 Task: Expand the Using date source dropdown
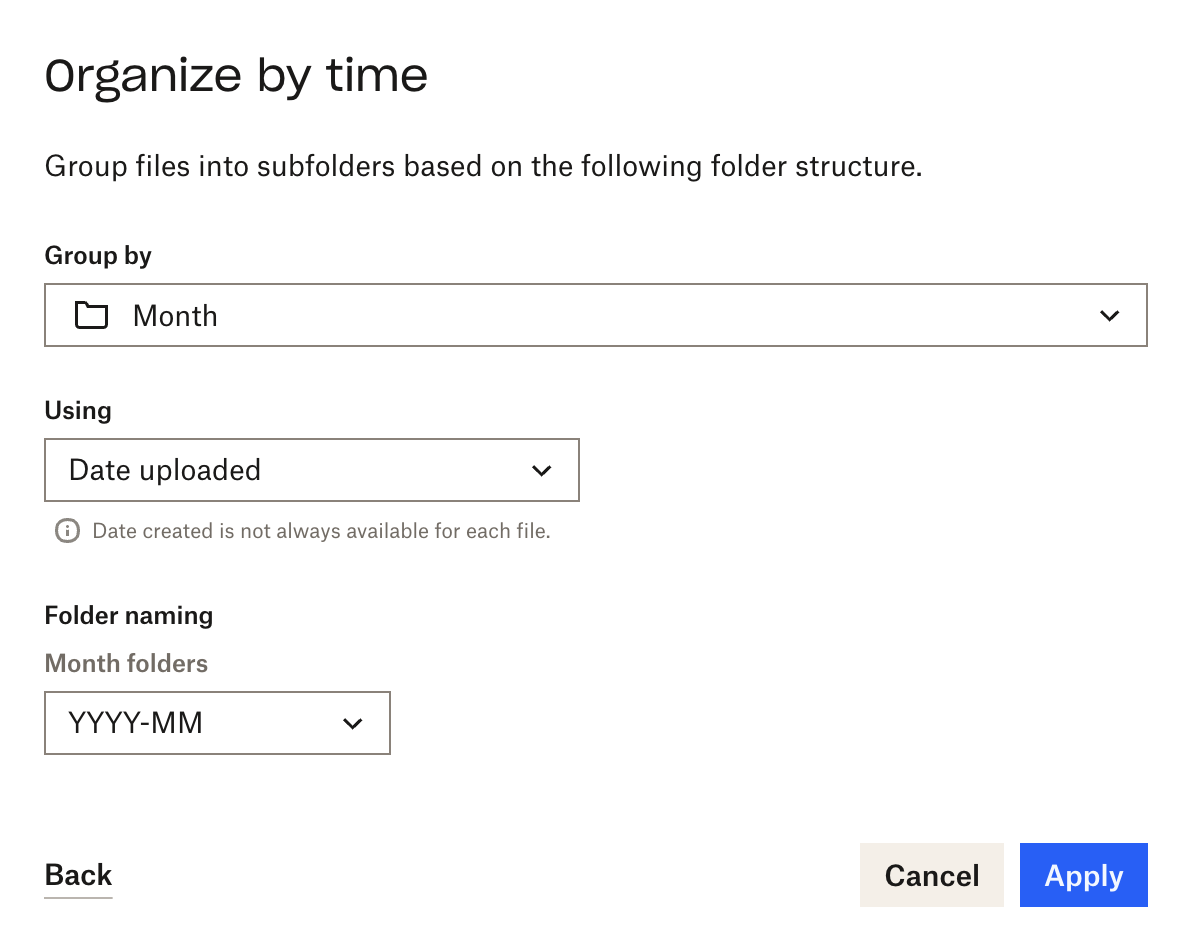point(311,470)
